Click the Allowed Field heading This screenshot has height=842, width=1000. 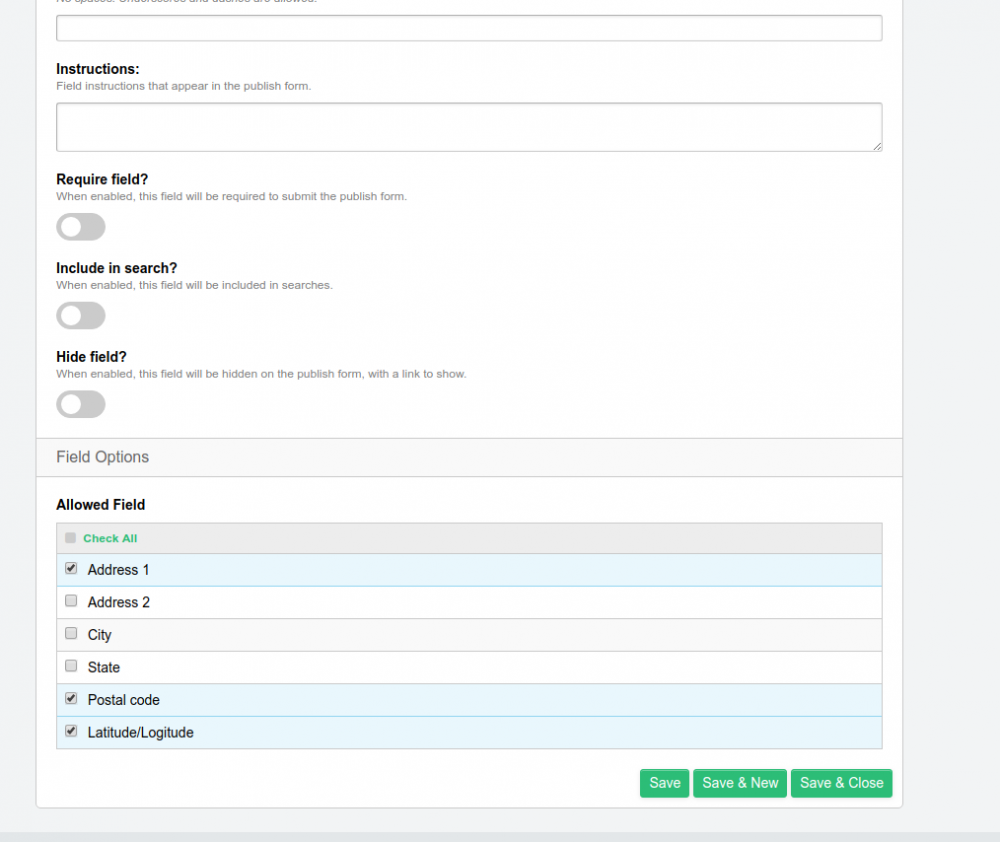click(x=101, y=505)
